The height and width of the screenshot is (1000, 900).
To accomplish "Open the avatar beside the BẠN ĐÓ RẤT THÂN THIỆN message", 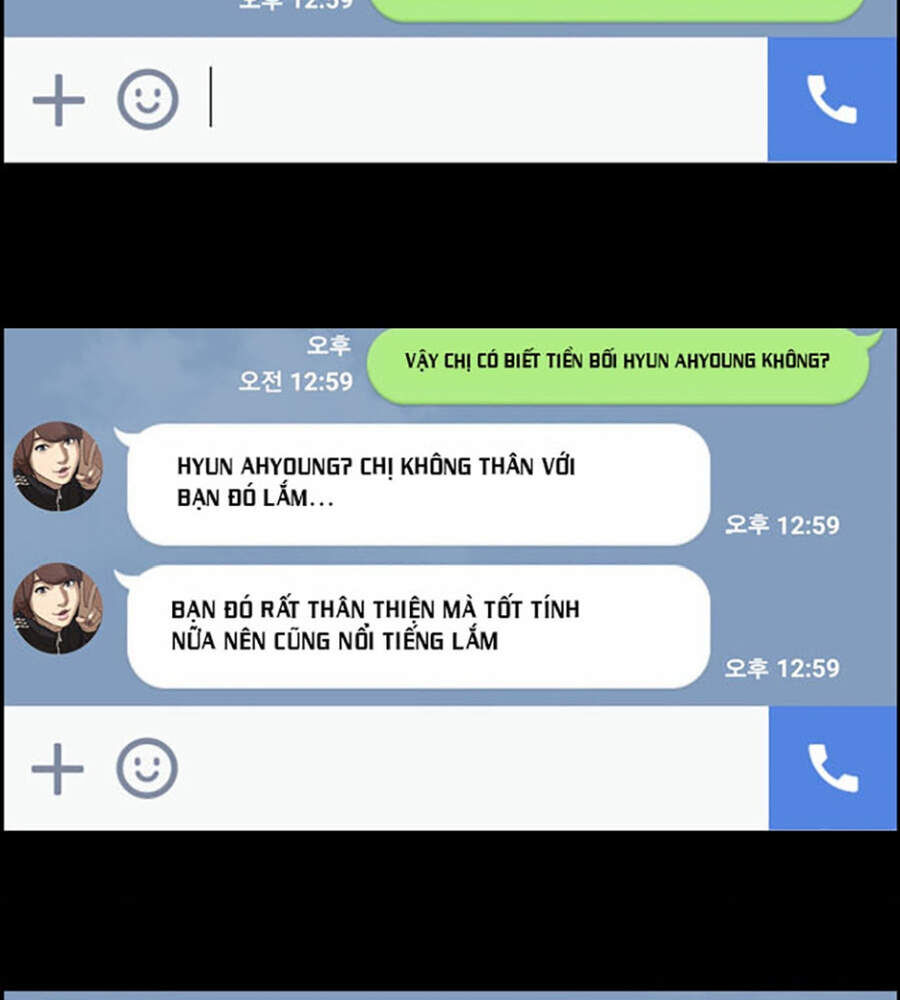I will 58,608.
